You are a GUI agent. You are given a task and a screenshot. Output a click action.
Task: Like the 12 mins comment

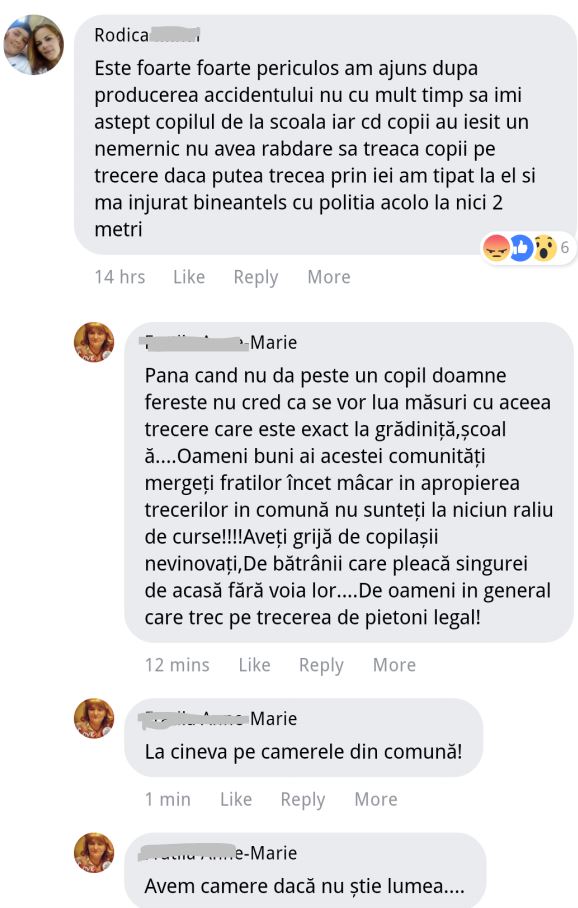pos(254,665)
